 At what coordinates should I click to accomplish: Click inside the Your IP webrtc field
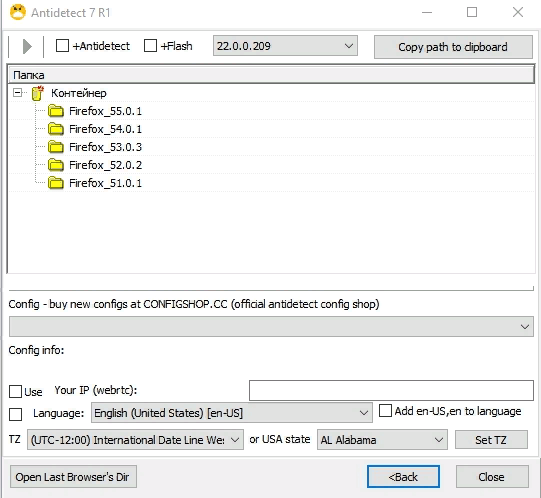click(391, 391)
